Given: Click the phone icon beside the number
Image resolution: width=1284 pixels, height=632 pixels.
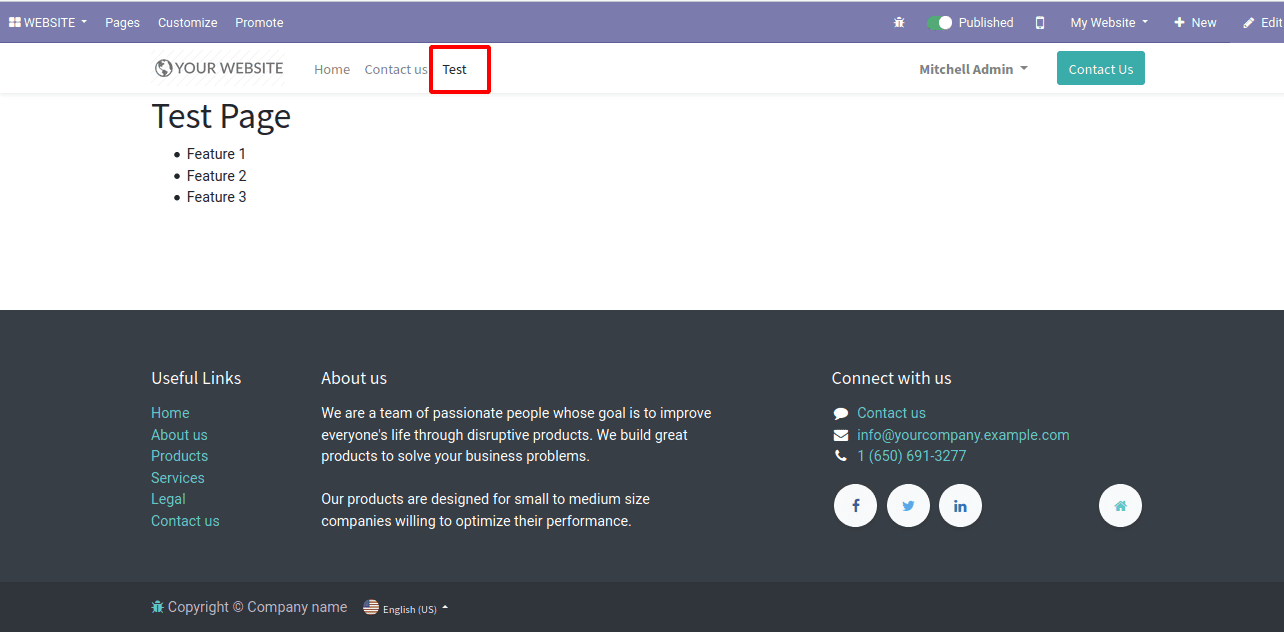Looking at the screenshot, I should [x=840, y=456].
